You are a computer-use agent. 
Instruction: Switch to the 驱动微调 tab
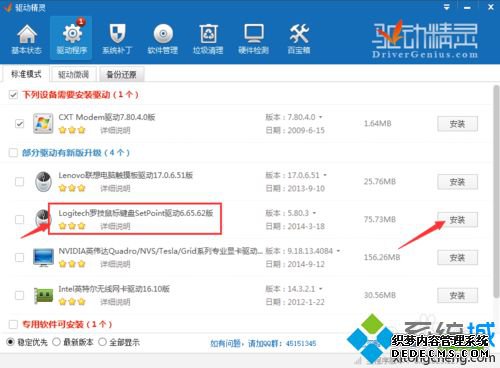73,74
